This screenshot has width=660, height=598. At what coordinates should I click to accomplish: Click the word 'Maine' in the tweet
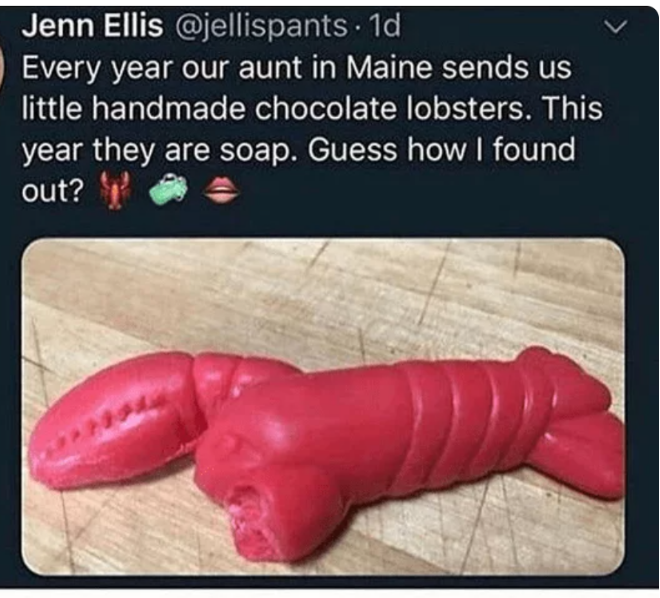pyautogui.click(x=389, y=67)
